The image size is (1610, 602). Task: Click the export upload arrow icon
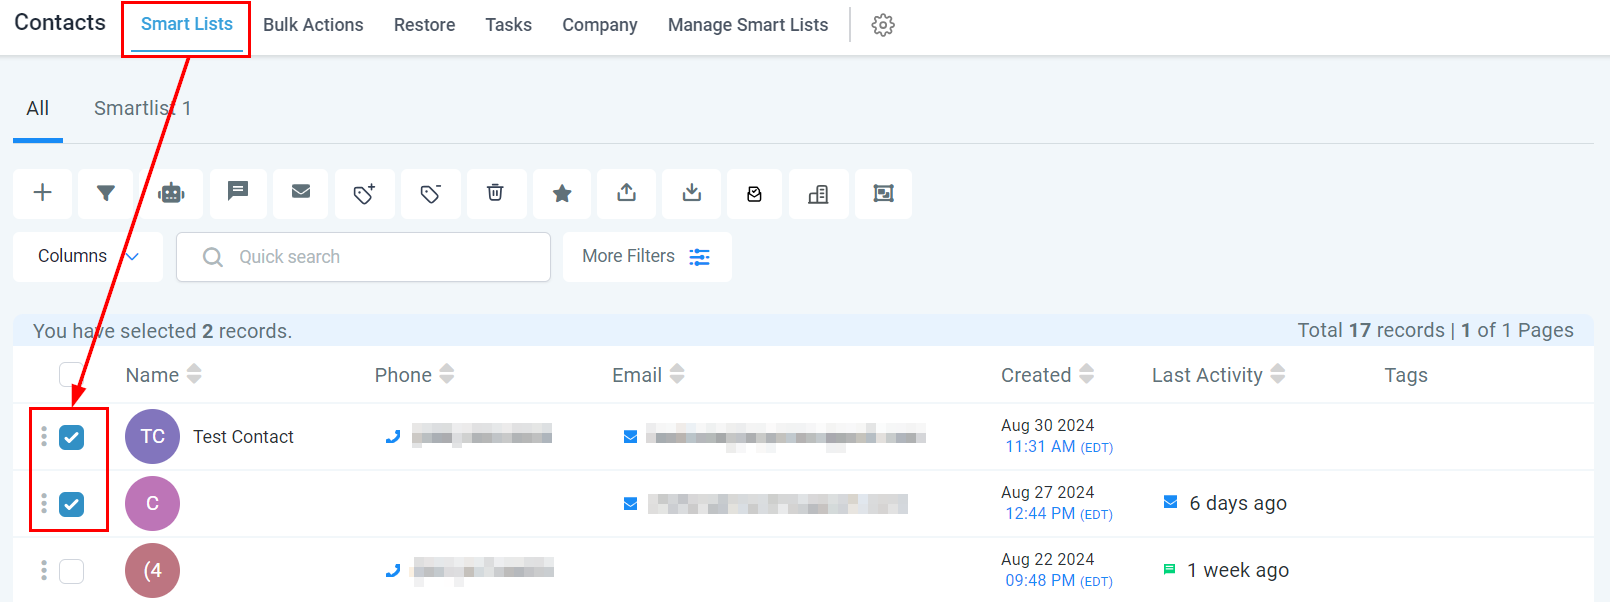(627, 193)
